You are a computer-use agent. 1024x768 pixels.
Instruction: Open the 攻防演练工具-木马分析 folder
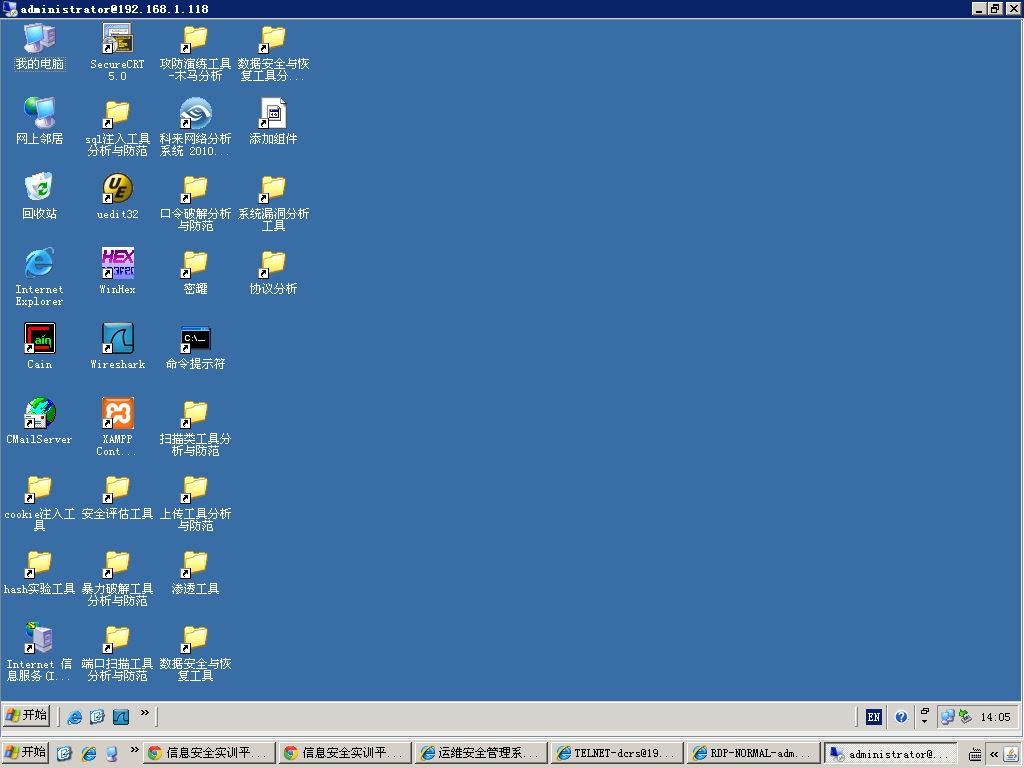pos(195,52)
